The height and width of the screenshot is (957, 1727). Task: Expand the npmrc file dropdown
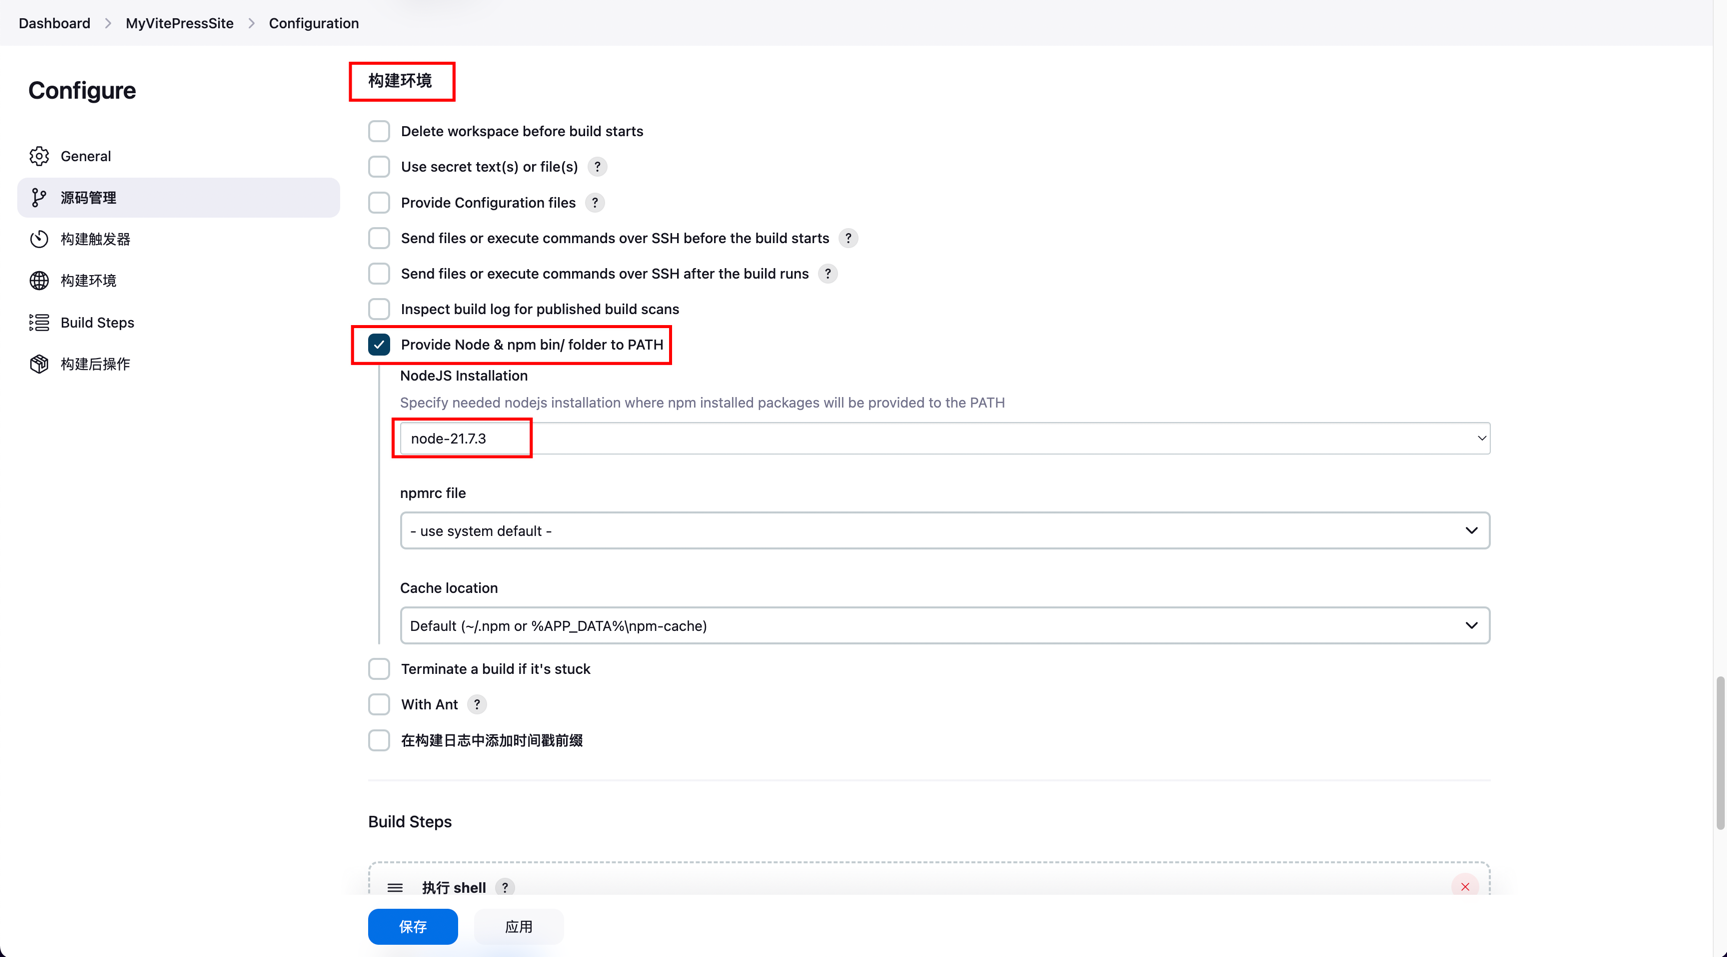944,531
